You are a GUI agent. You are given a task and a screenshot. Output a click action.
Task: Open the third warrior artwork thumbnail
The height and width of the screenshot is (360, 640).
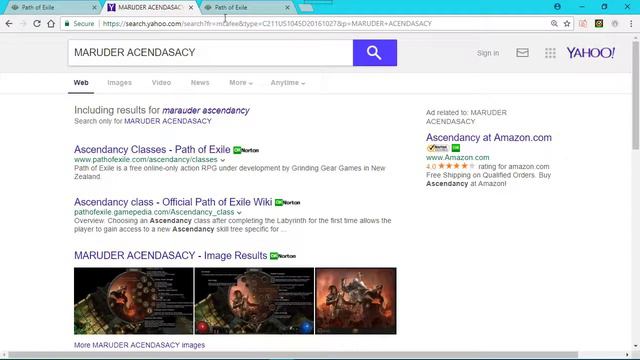[356, 301]
